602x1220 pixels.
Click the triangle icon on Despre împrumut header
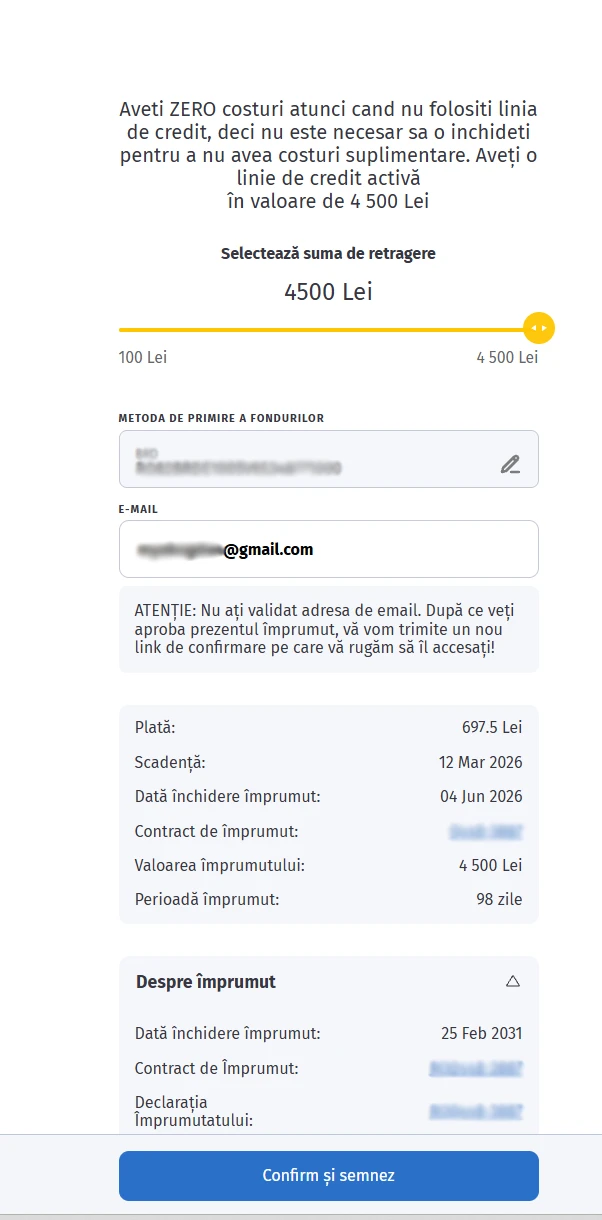pyautogui.click(x=512, y=981)
